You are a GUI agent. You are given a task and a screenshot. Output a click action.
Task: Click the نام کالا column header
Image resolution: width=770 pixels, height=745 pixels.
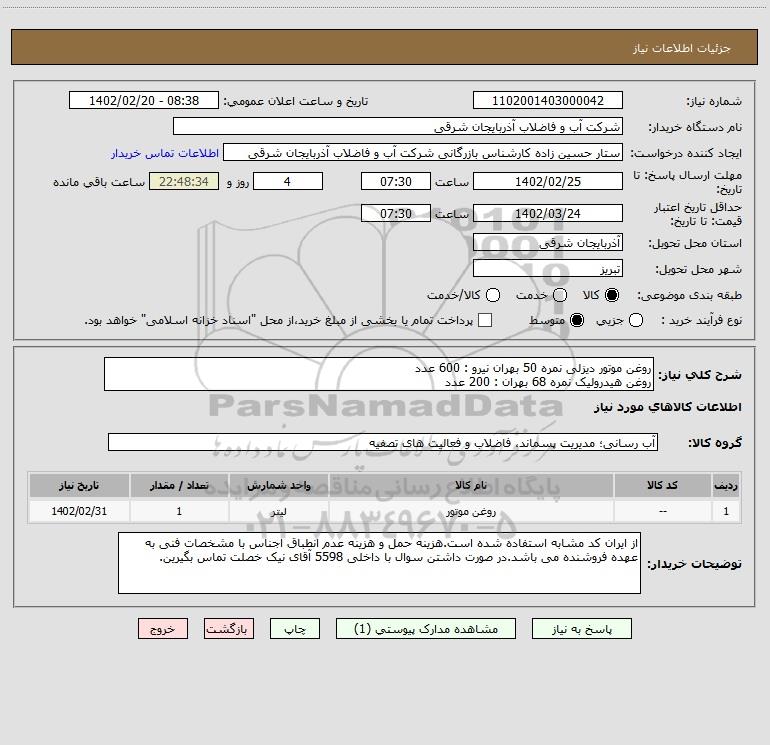[x=470, y=485]
